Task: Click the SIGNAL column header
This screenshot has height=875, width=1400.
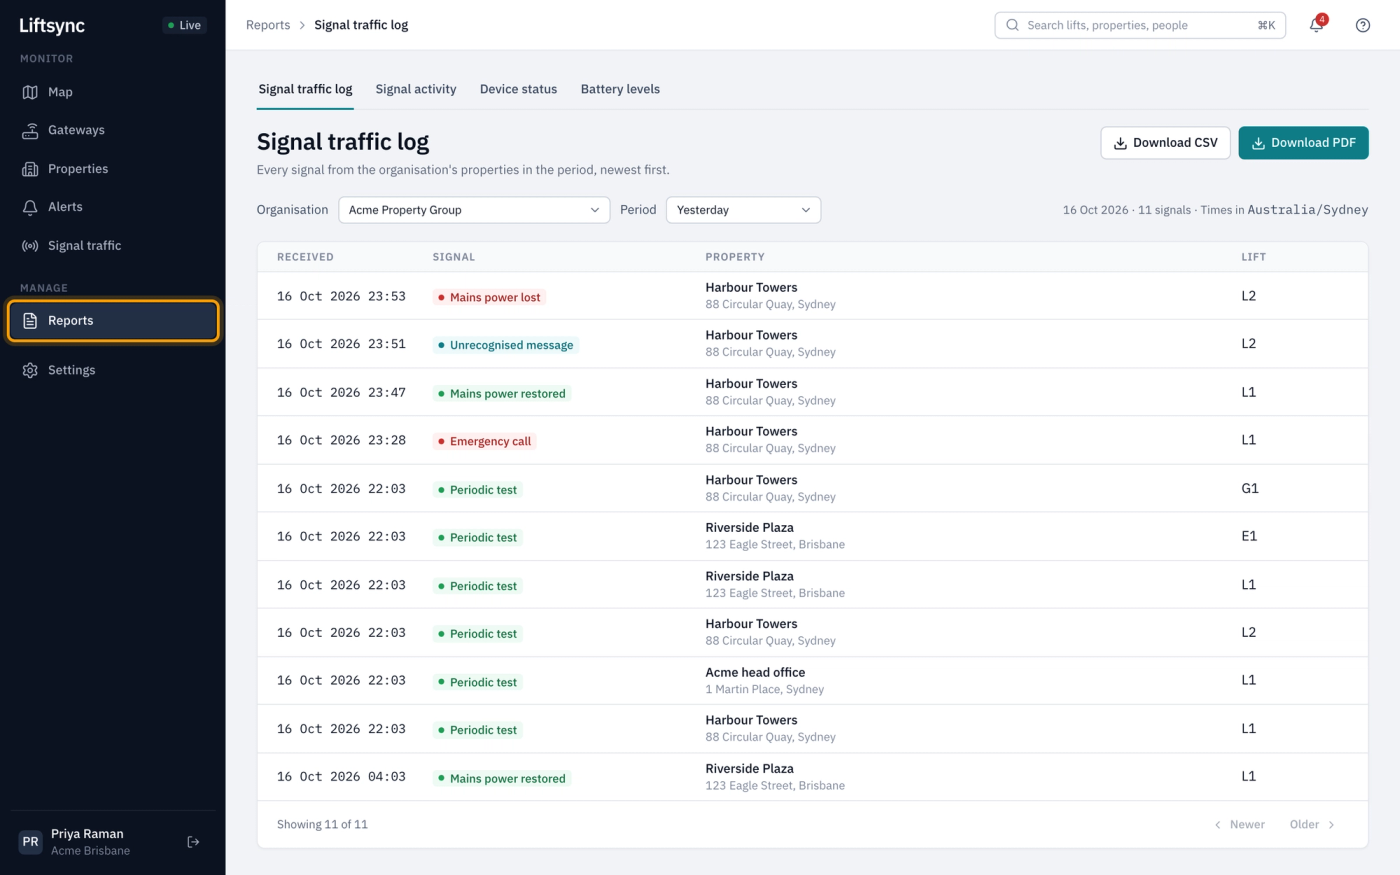Action: (x=454, y=257)
